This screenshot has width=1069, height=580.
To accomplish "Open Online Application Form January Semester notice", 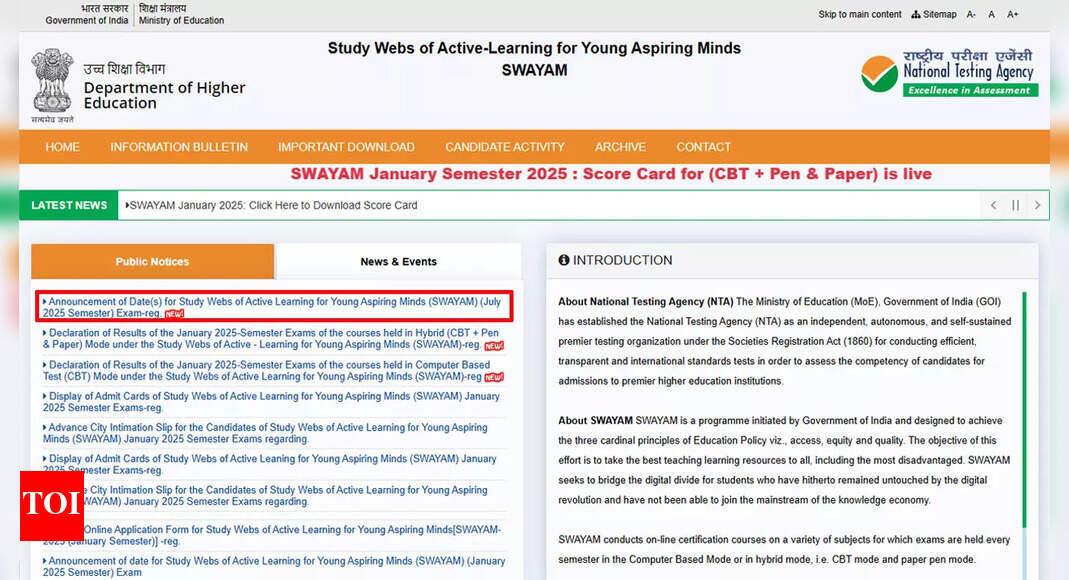I will 273,536.
